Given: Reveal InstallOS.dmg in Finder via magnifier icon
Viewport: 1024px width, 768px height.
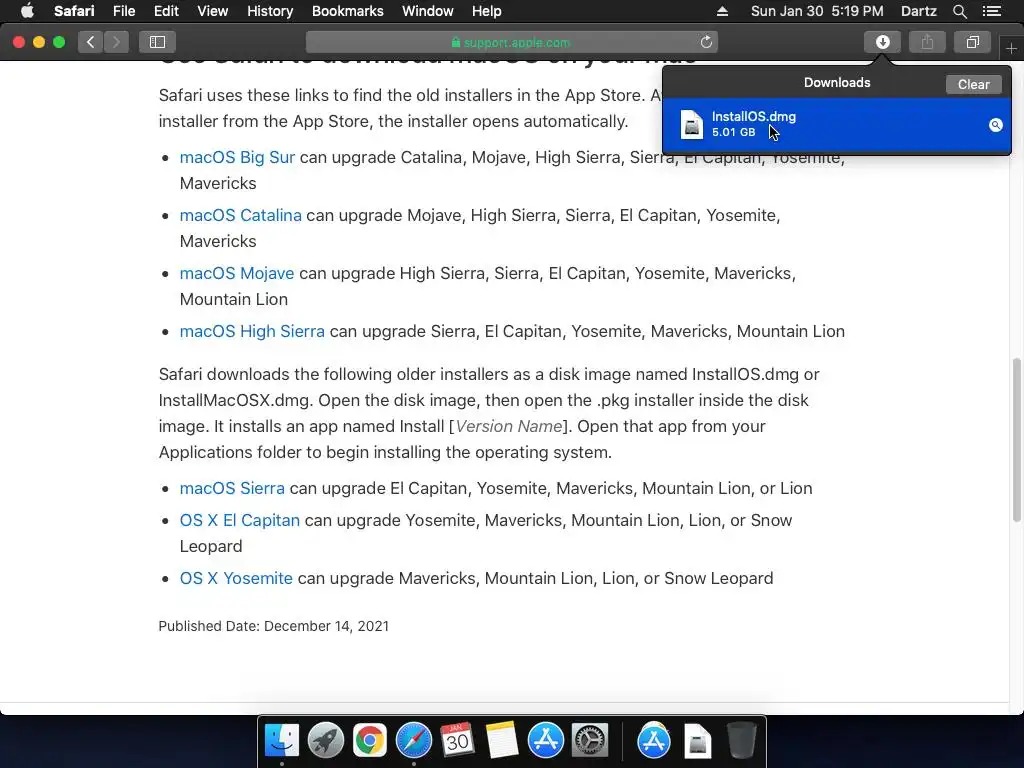Looking at the screenshot, I should (x=995, y=125).
